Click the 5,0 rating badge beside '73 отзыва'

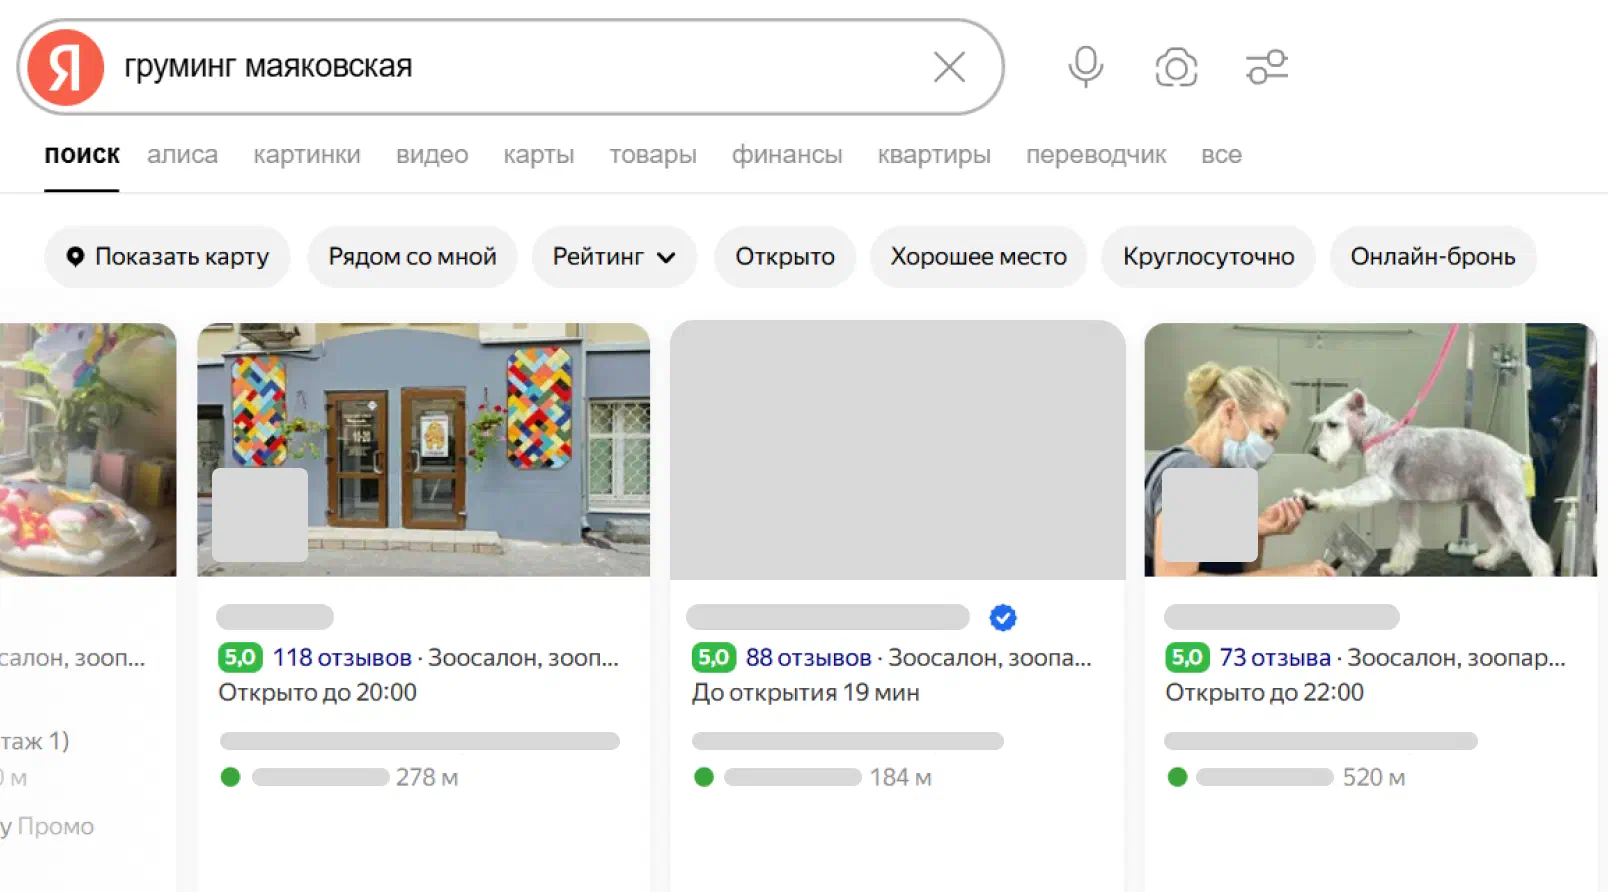[x=1187, y=658]
